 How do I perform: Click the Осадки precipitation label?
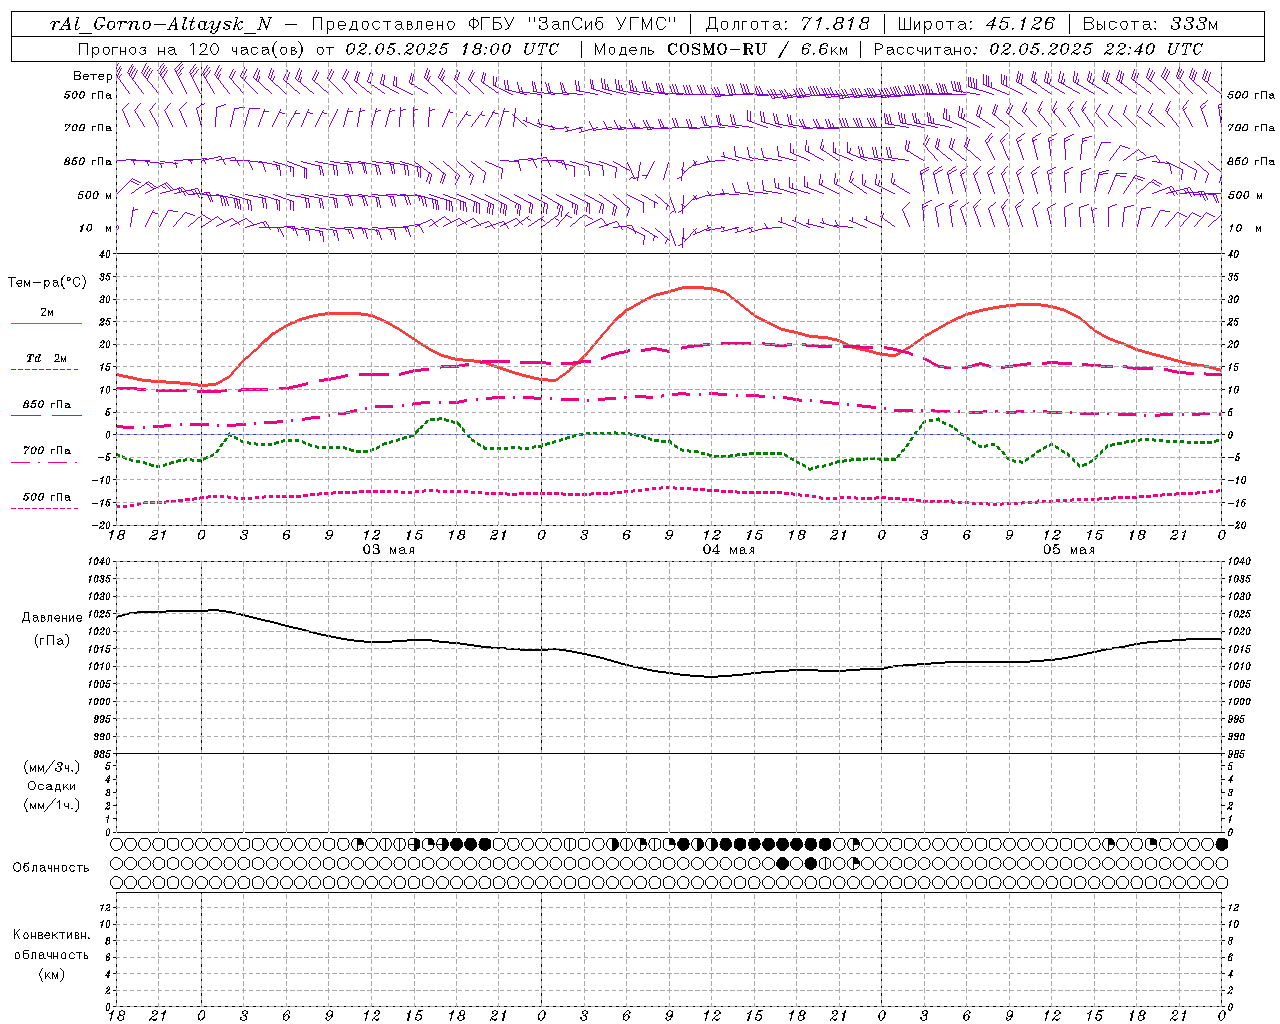(x=52, y=786)
